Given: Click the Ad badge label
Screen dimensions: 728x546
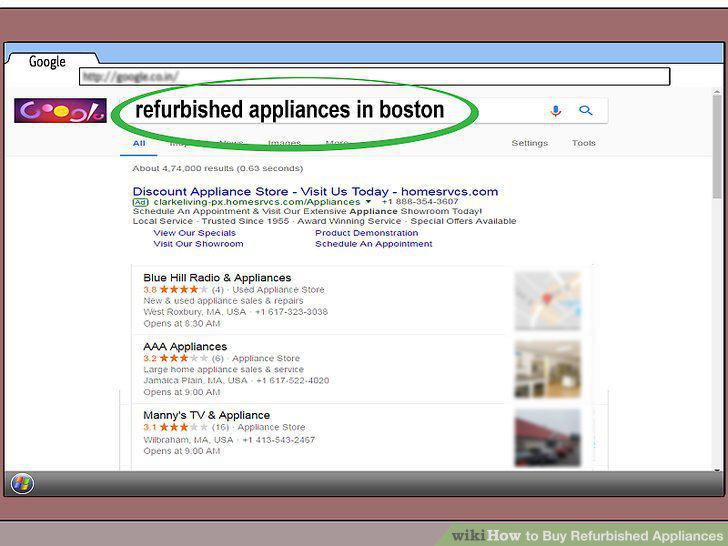Looking at the screenshot, I should tap(140, 202).
